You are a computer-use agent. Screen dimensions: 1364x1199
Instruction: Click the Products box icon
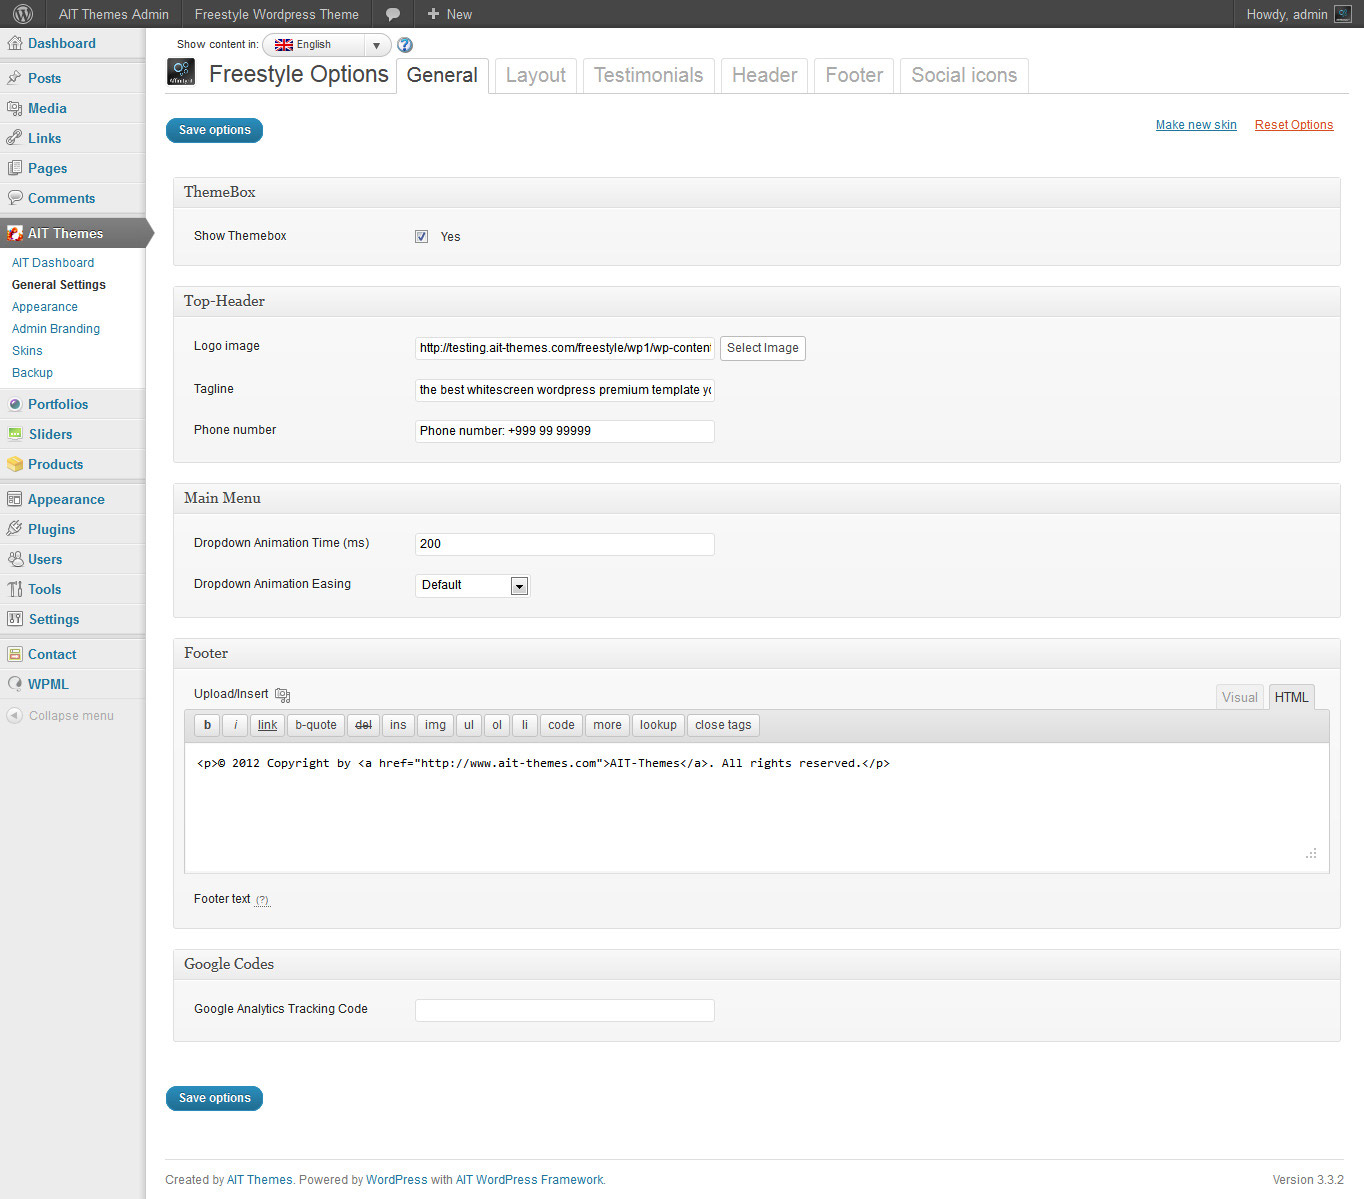(15, 464)
